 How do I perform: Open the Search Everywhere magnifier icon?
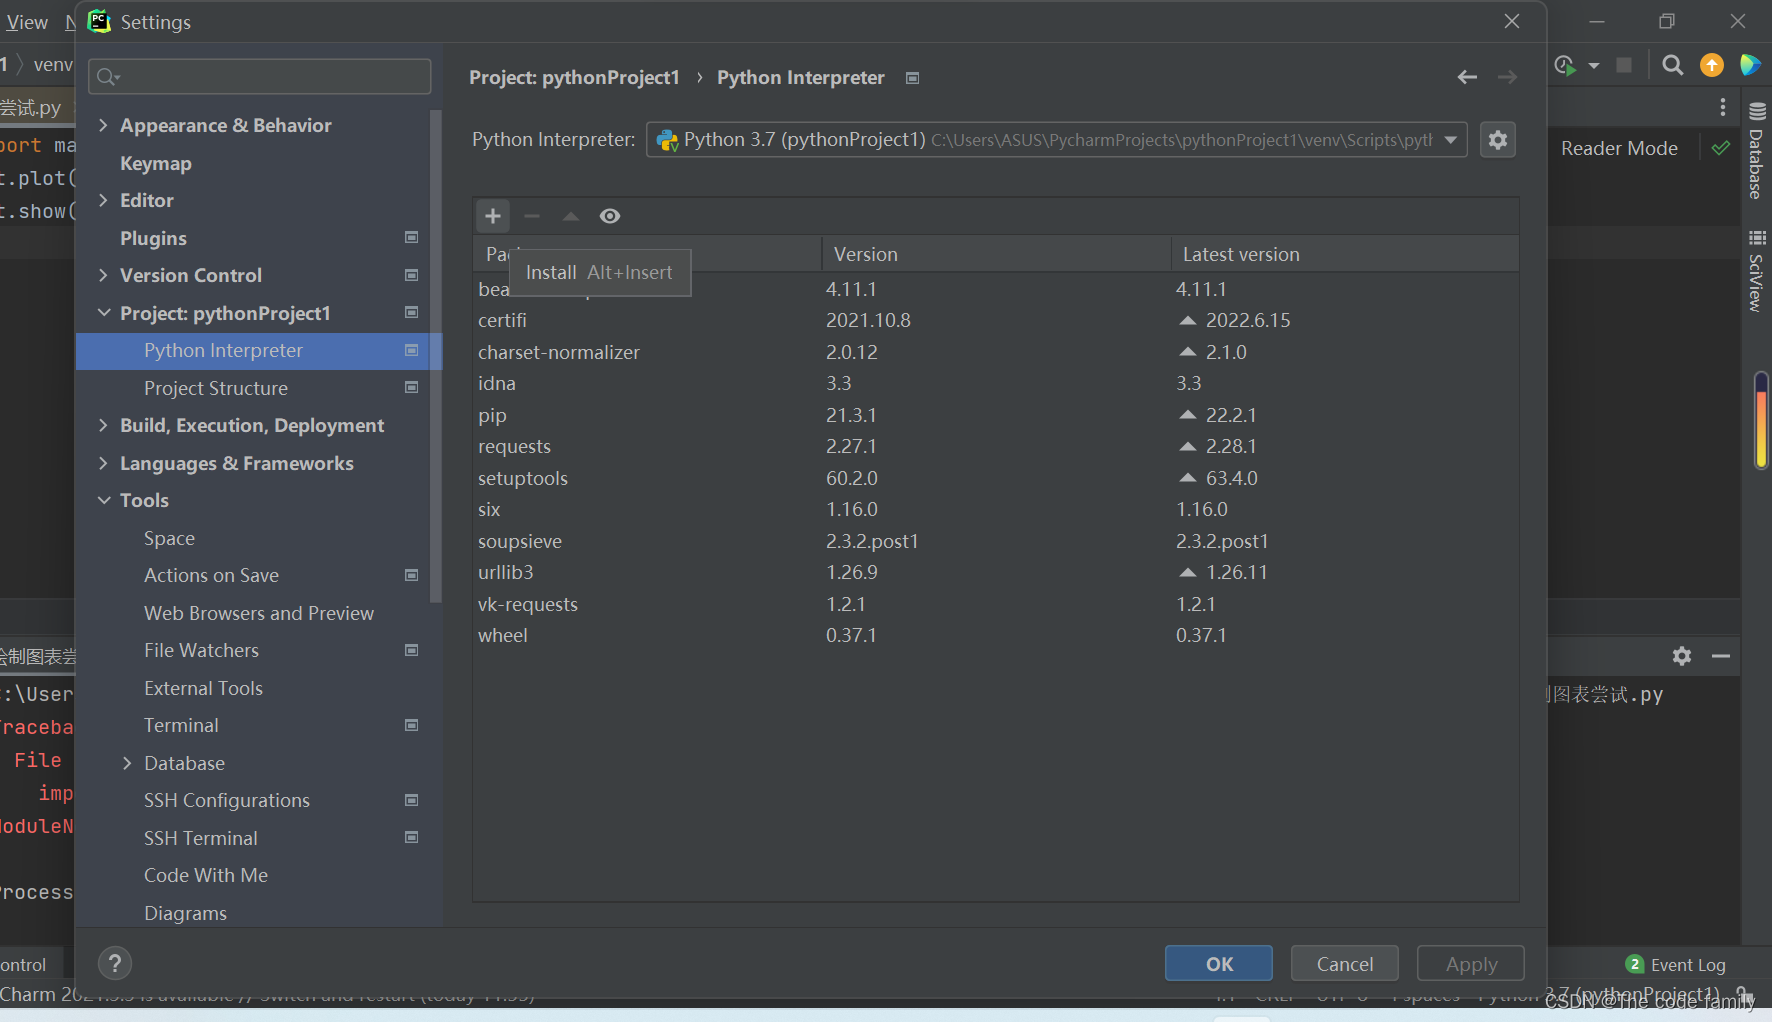click(1672, 65)
